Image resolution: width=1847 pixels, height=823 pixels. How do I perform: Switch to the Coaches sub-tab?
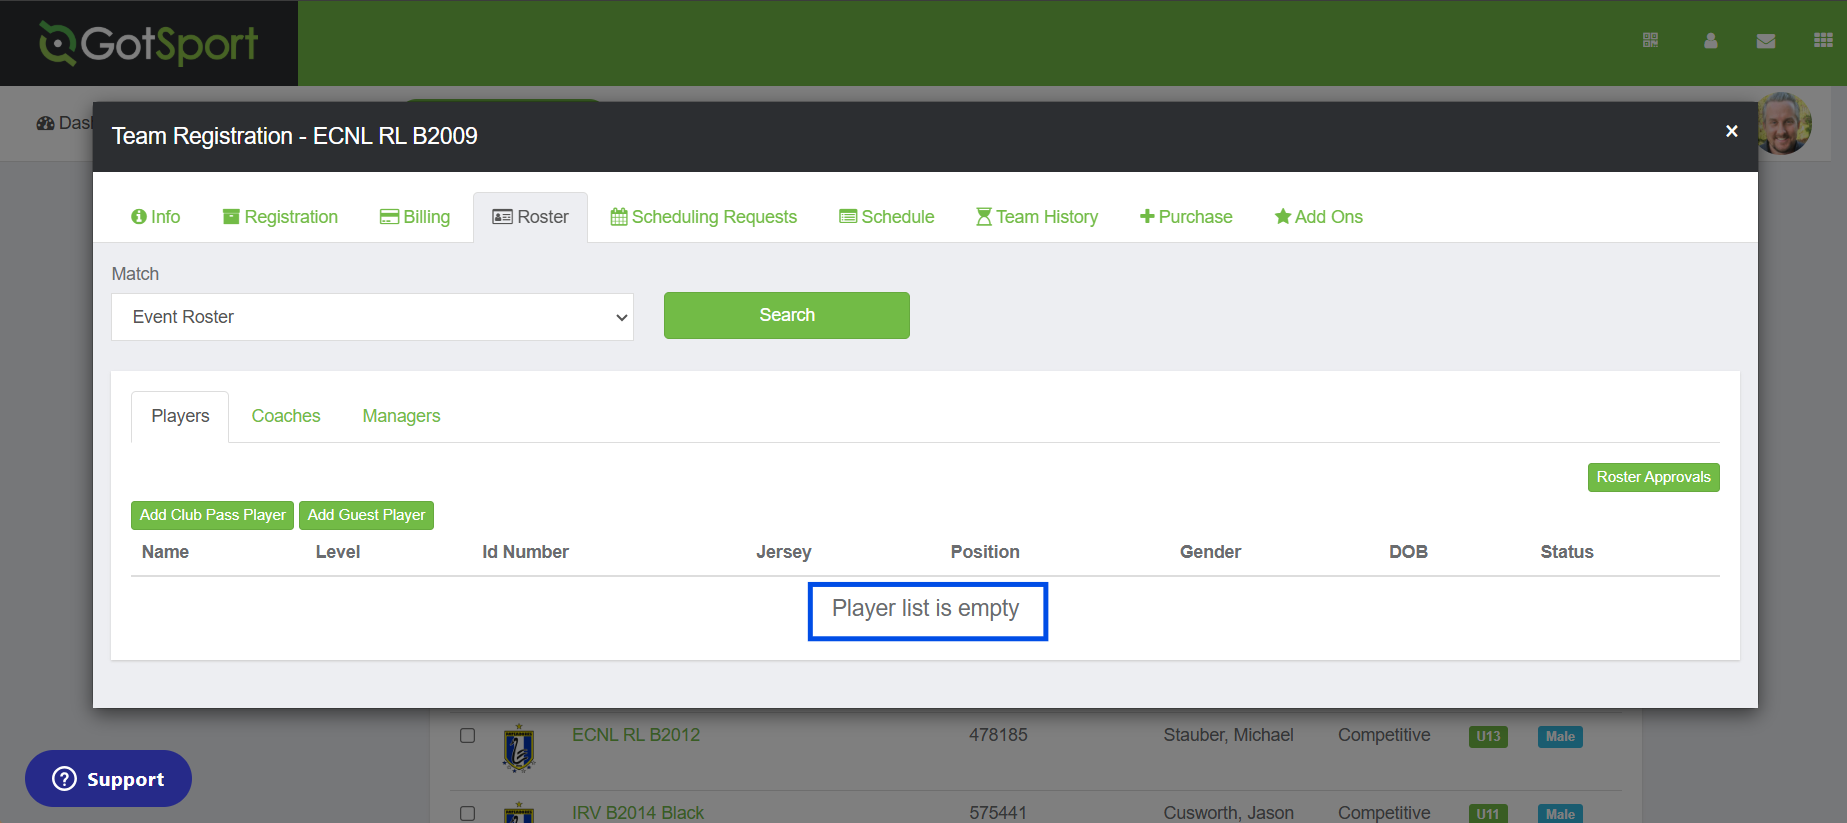(x=286, y=416)
